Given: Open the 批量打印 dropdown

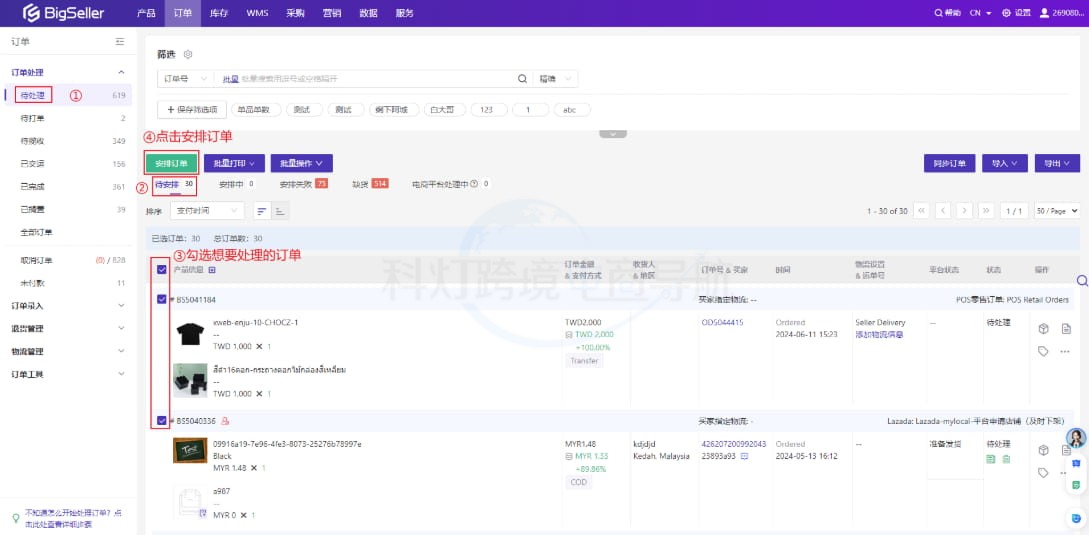Looking at the screenshot, I should pyautogui.click(x=235, y=163).
